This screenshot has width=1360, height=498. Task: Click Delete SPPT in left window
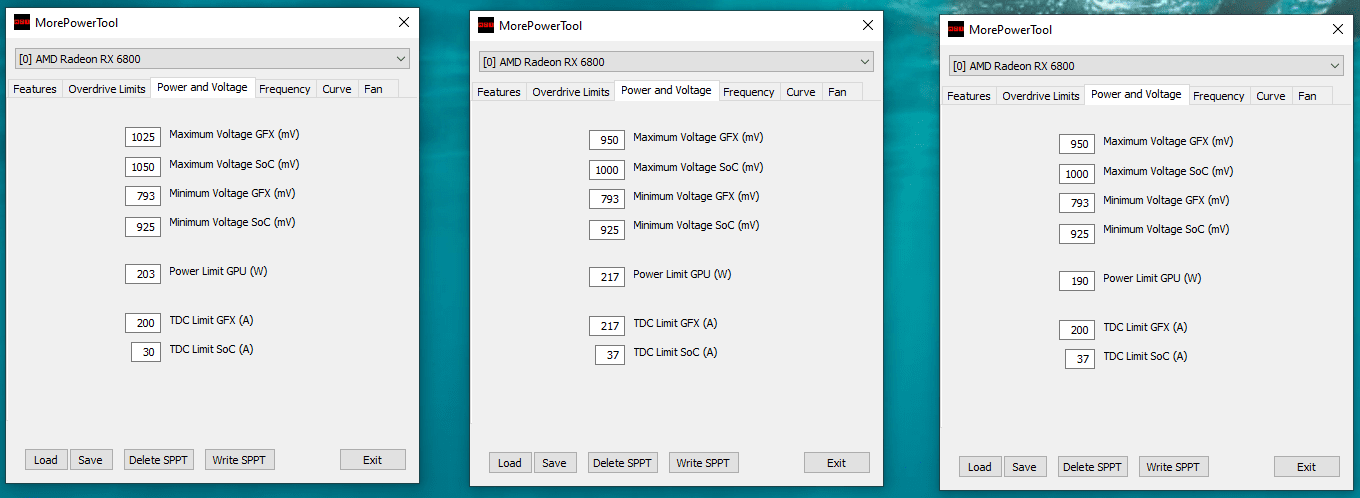(159, 460)
